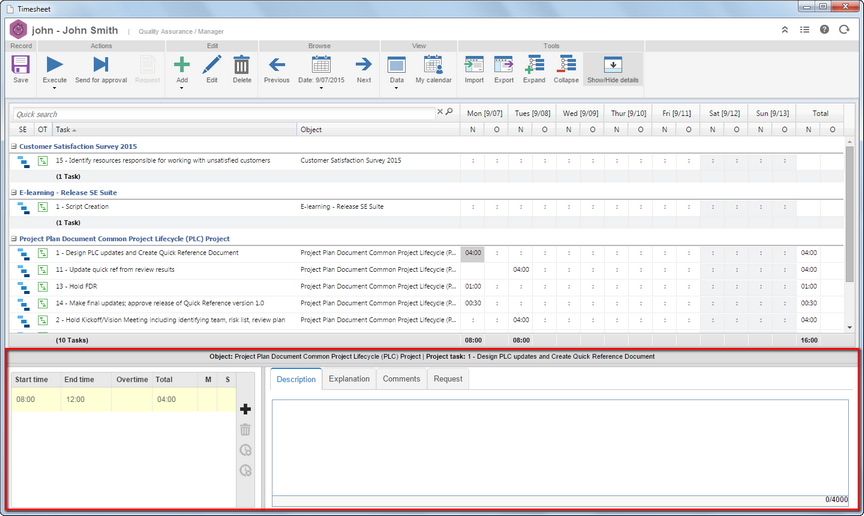Click the scroll down arrow of task list
Viewport: 864px width, 516px height.
click(849, 327)
